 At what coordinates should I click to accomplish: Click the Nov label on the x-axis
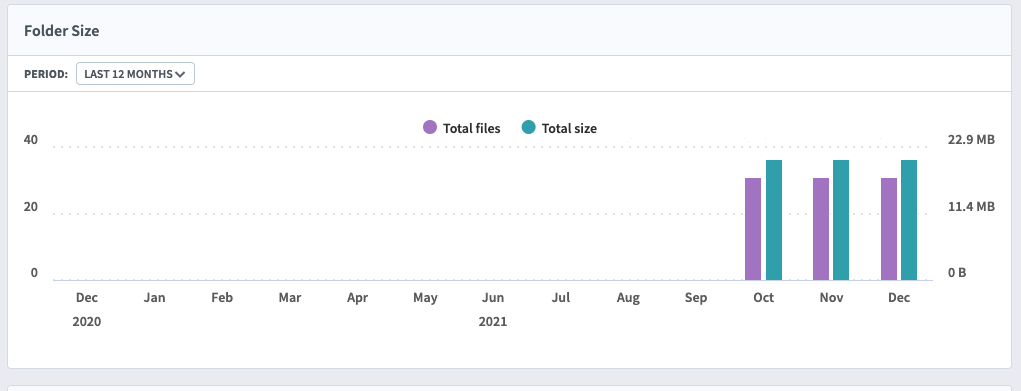pos(832,298)
